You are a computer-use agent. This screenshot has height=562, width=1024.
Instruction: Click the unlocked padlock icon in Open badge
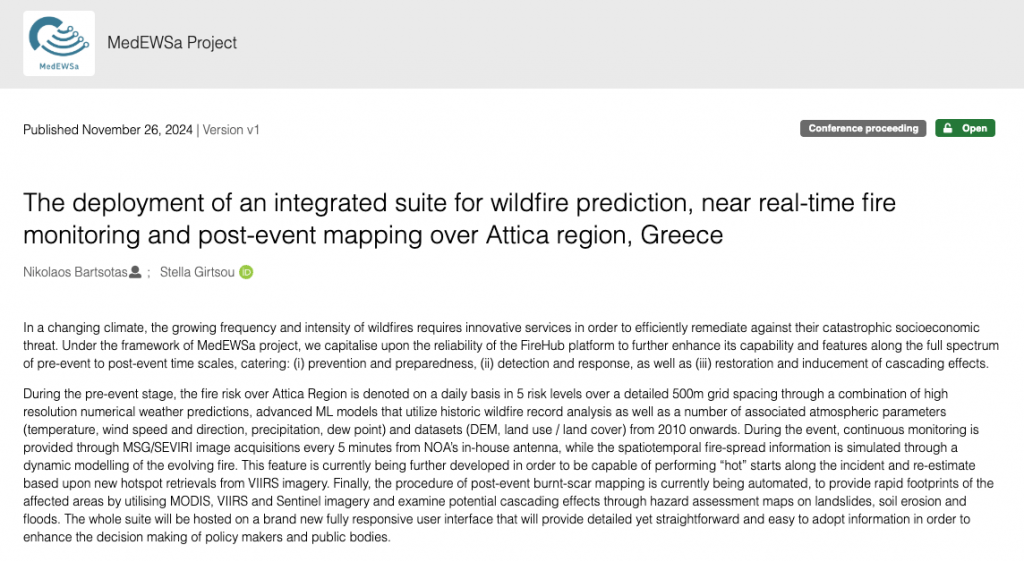click(x=948, y=128)
